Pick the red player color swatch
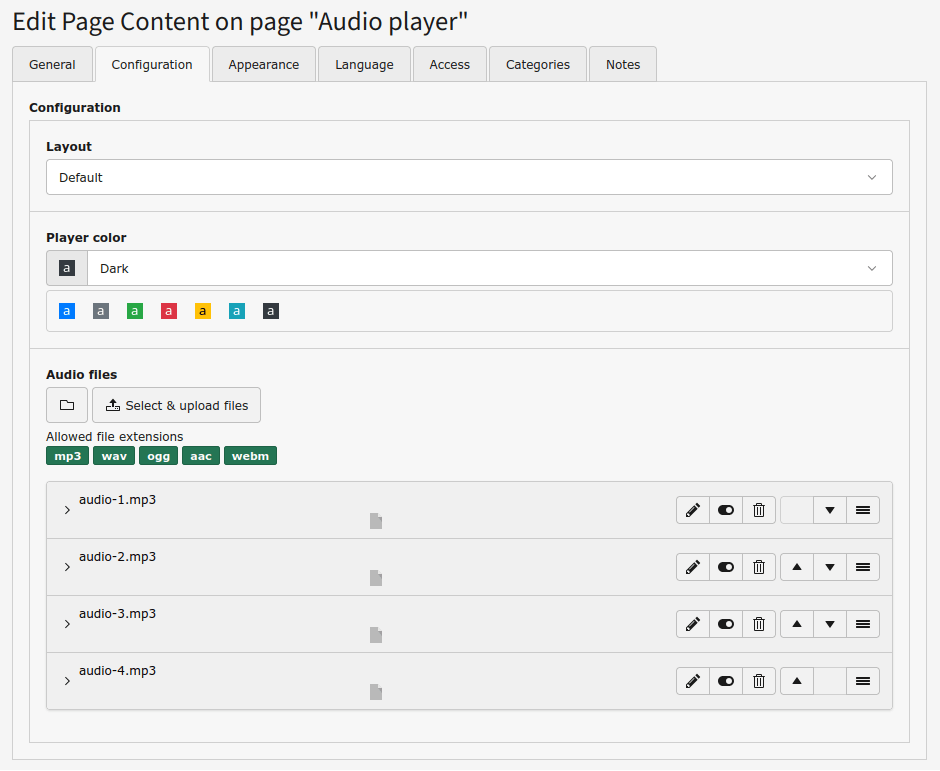 pos(169,311)
